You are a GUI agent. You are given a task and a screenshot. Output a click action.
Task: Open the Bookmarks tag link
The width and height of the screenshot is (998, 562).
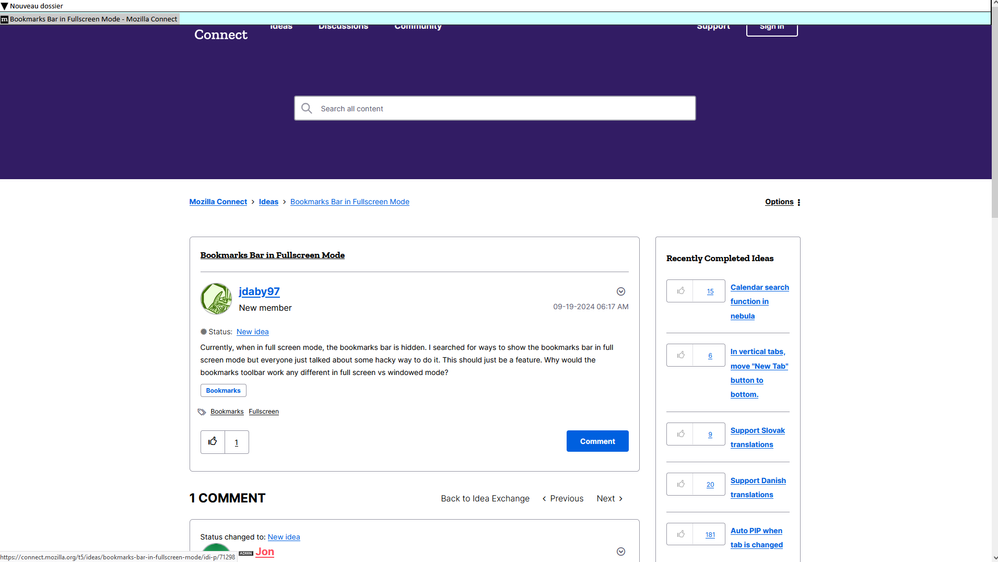click(227, 412)
